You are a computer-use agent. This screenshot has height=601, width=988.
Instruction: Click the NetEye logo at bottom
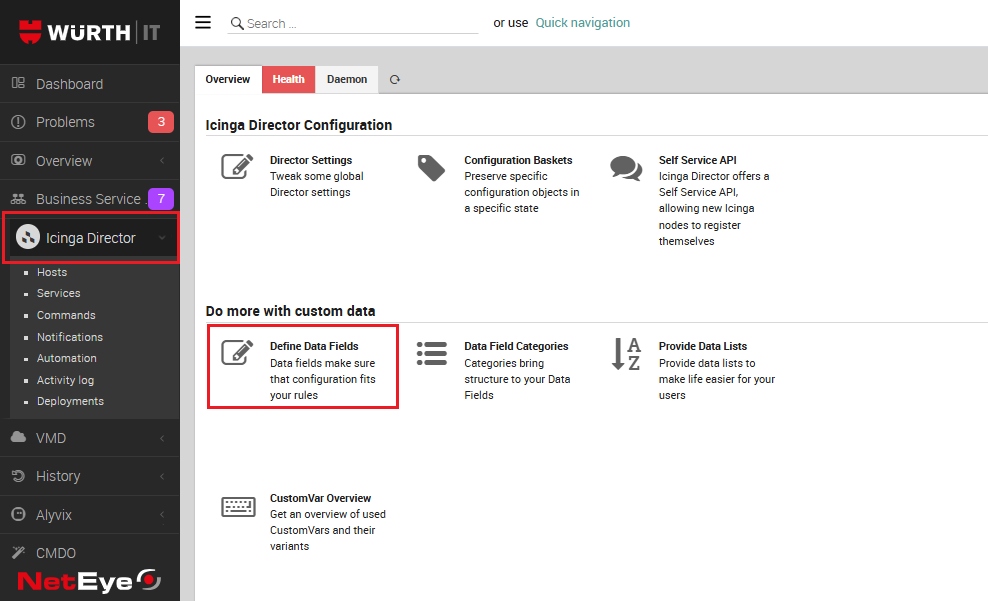[89, 581]
